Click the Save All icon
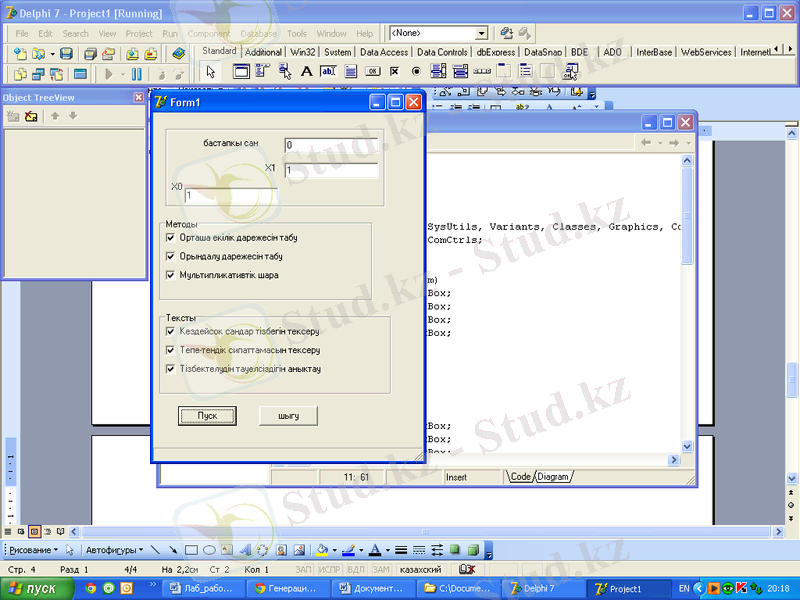 click(90, 54)
